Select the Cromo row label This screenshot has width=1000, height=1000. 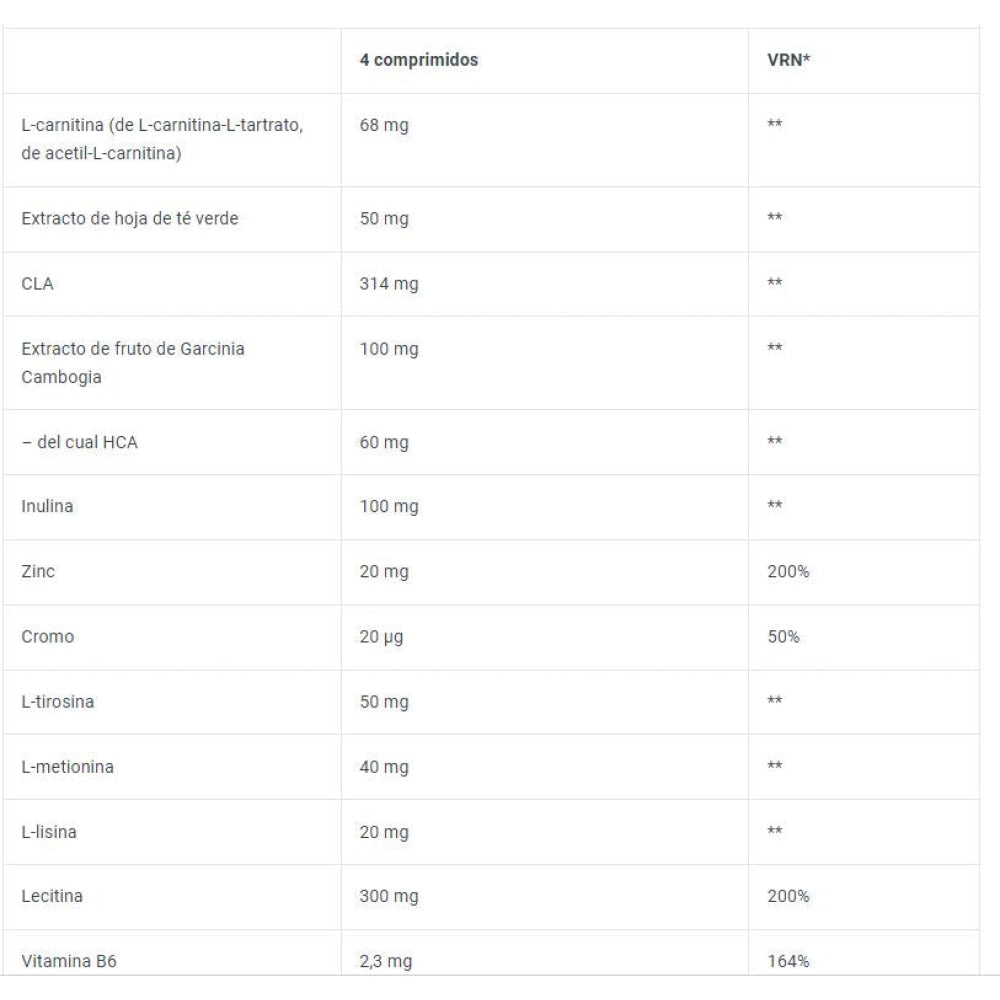47,637
